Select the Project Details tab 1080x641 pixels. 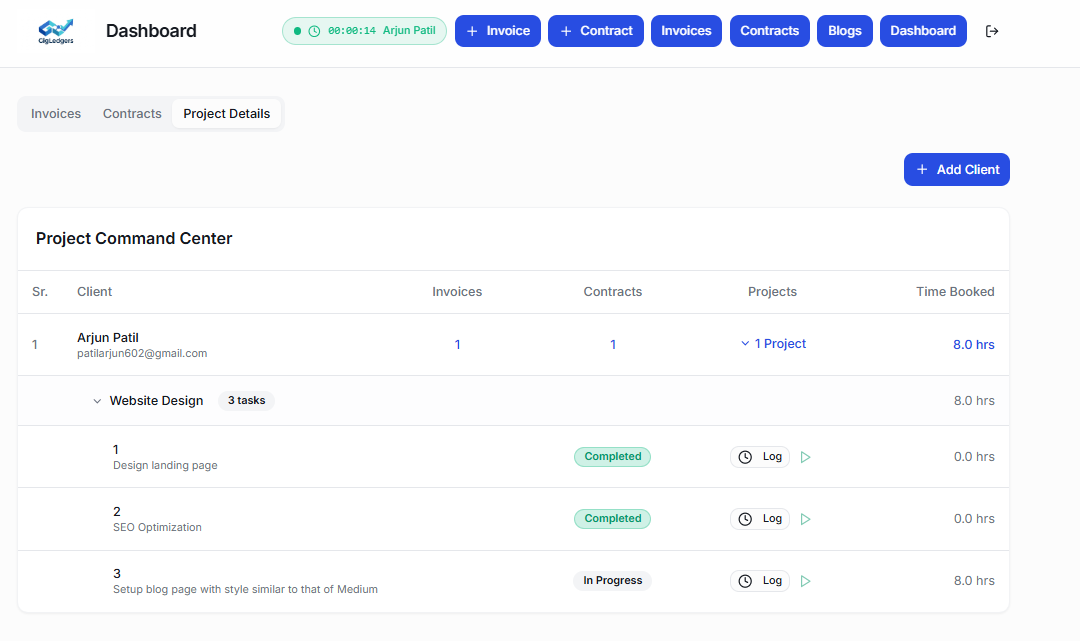point(227,114)
